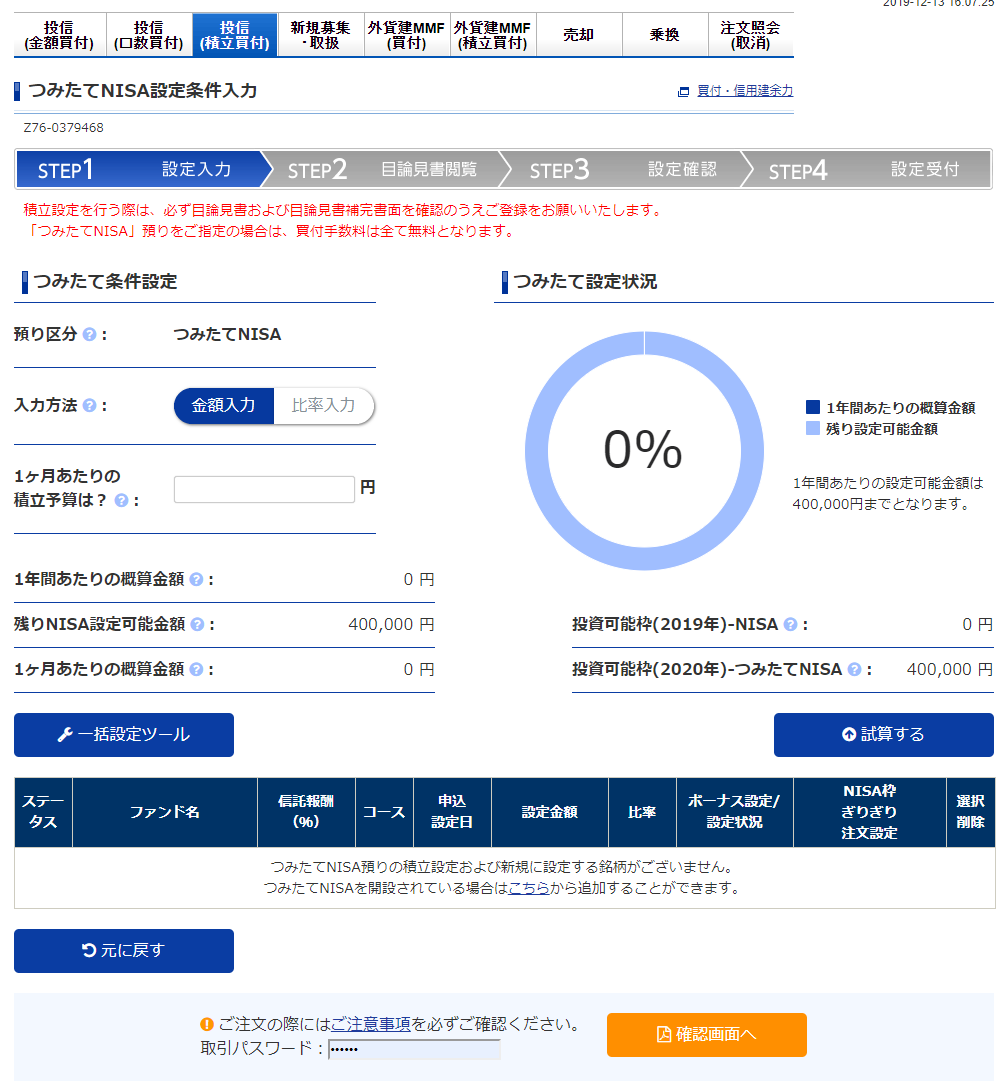This screenshot has width=1008, height=1091.
Task: Click コース column header
Action: (x=384, y=812)
